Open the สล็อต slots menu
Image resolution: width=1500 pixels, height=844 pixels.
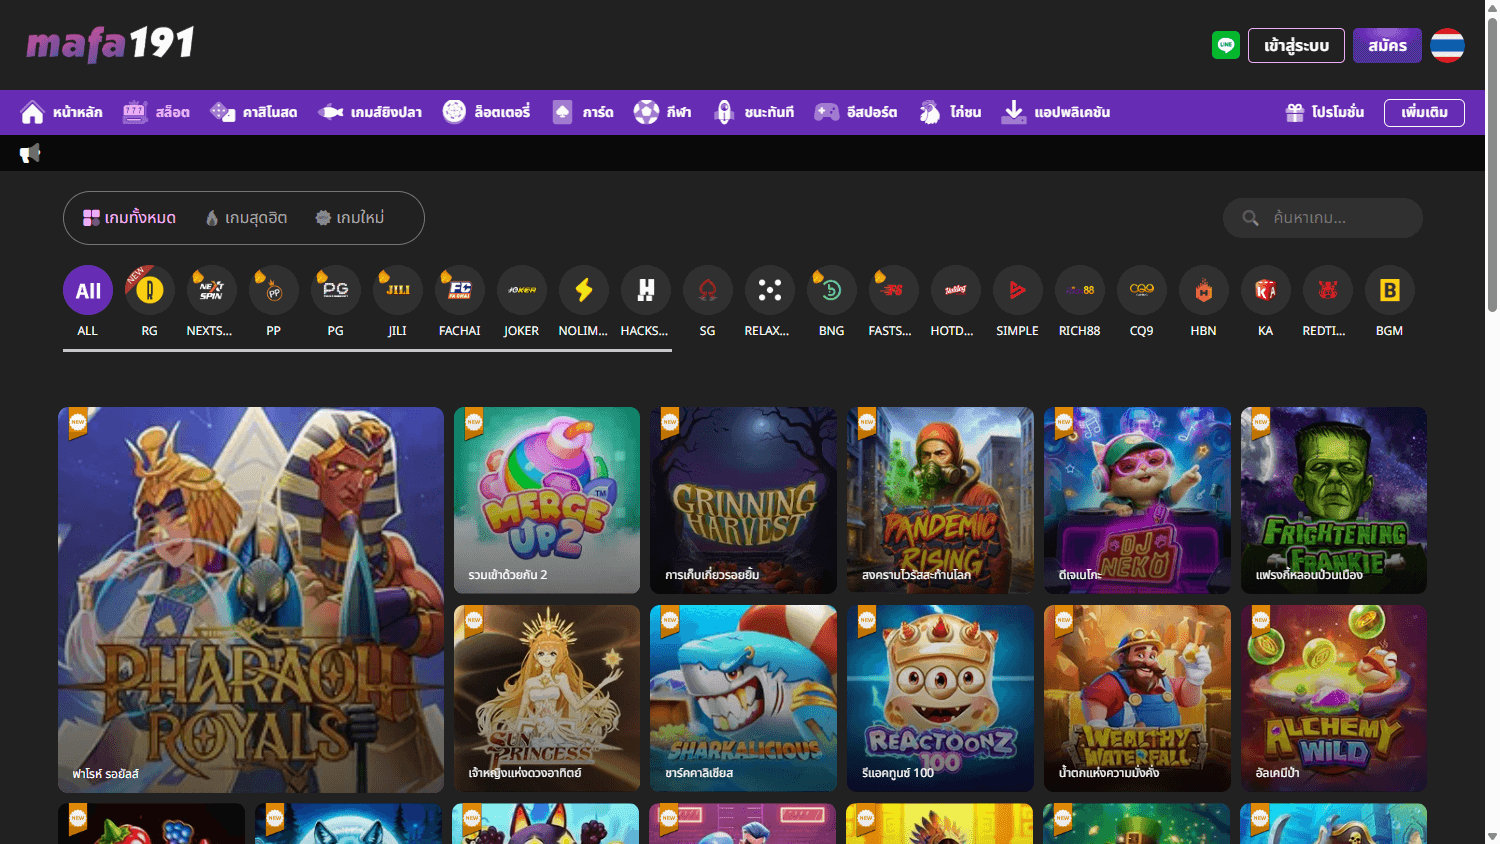click(x=156, y=112)
